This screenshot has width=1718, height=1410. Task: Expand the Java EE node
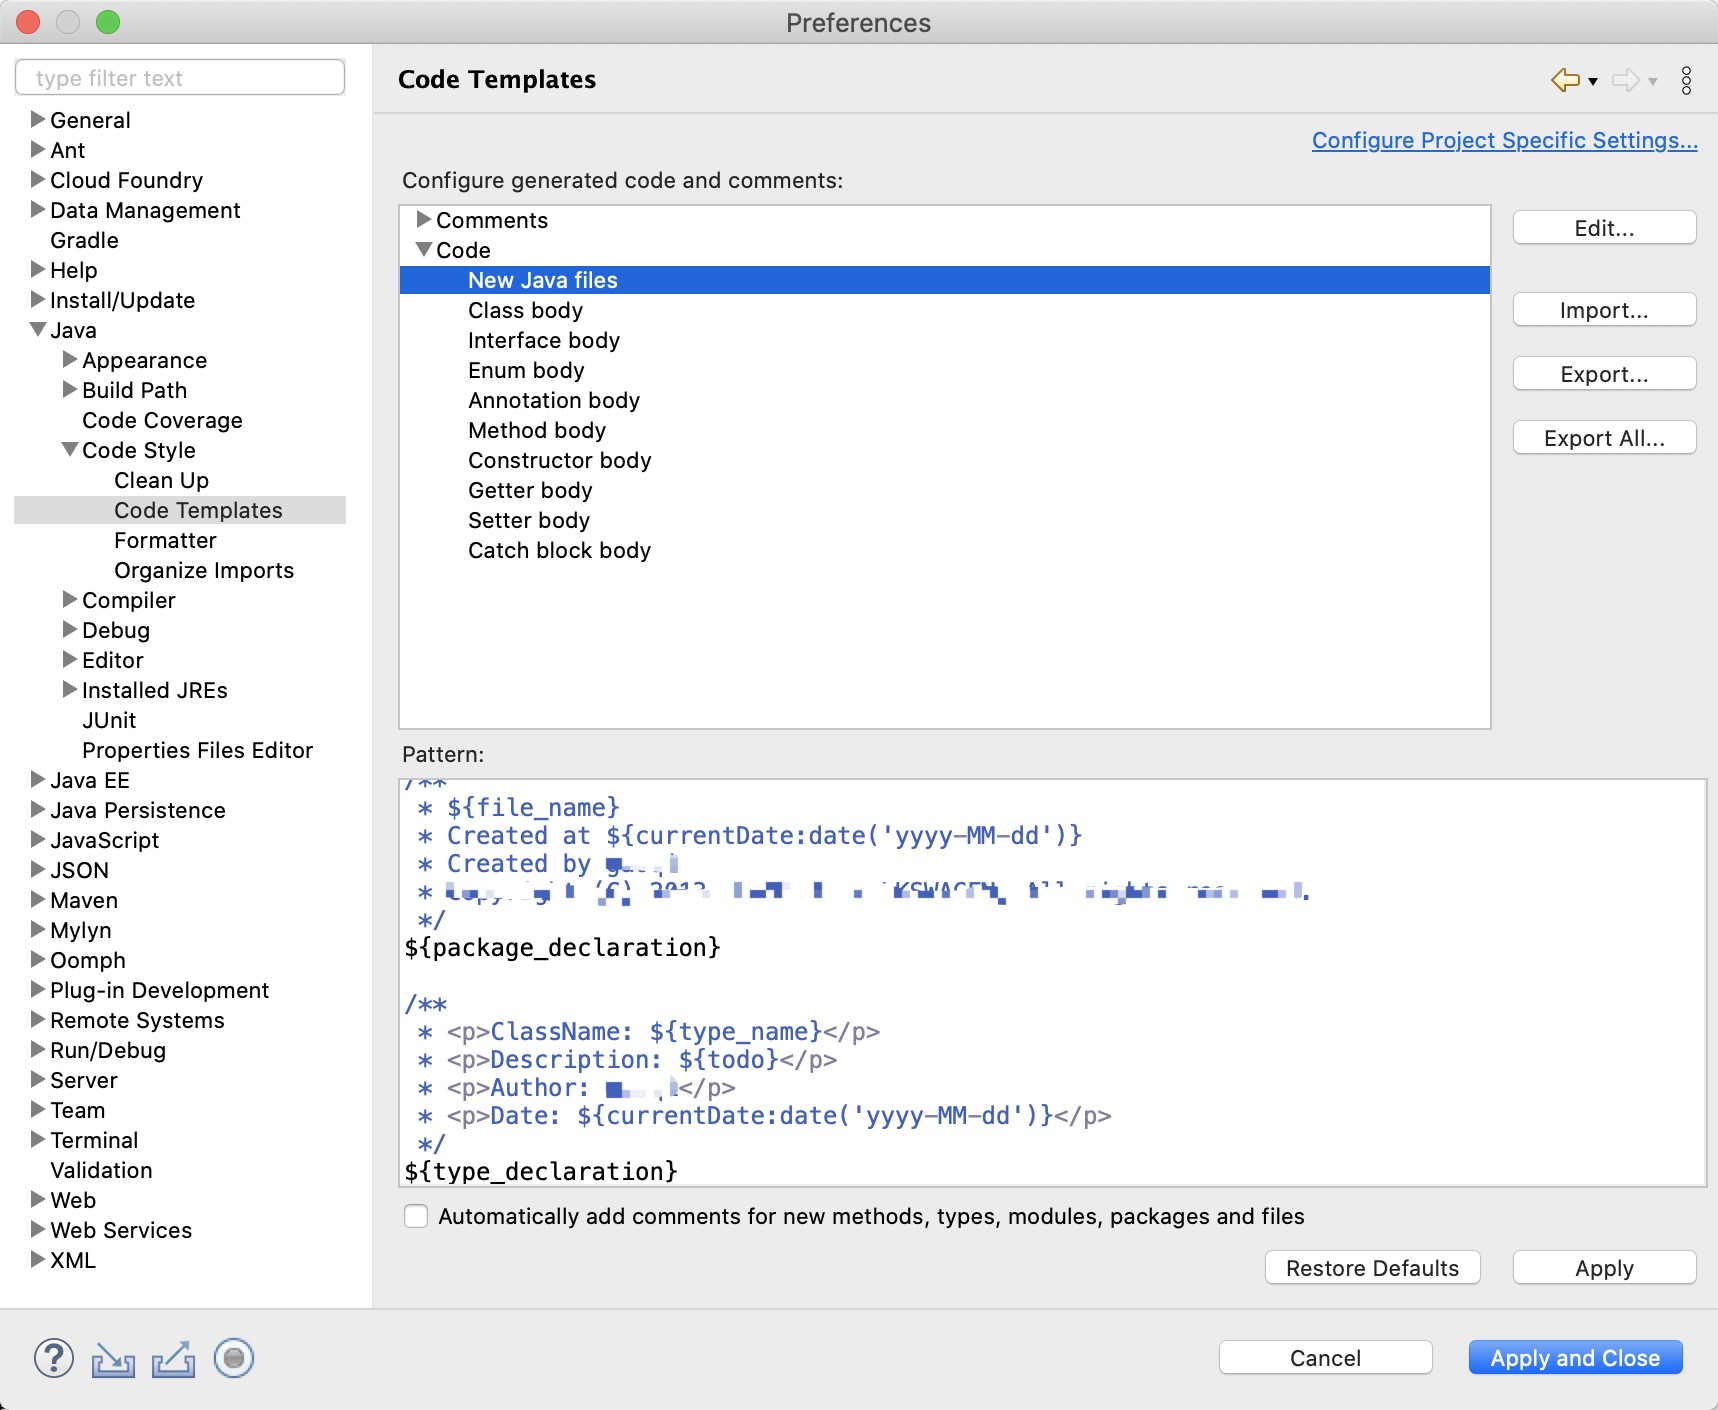pyautogui.click(x=38, y=779)
